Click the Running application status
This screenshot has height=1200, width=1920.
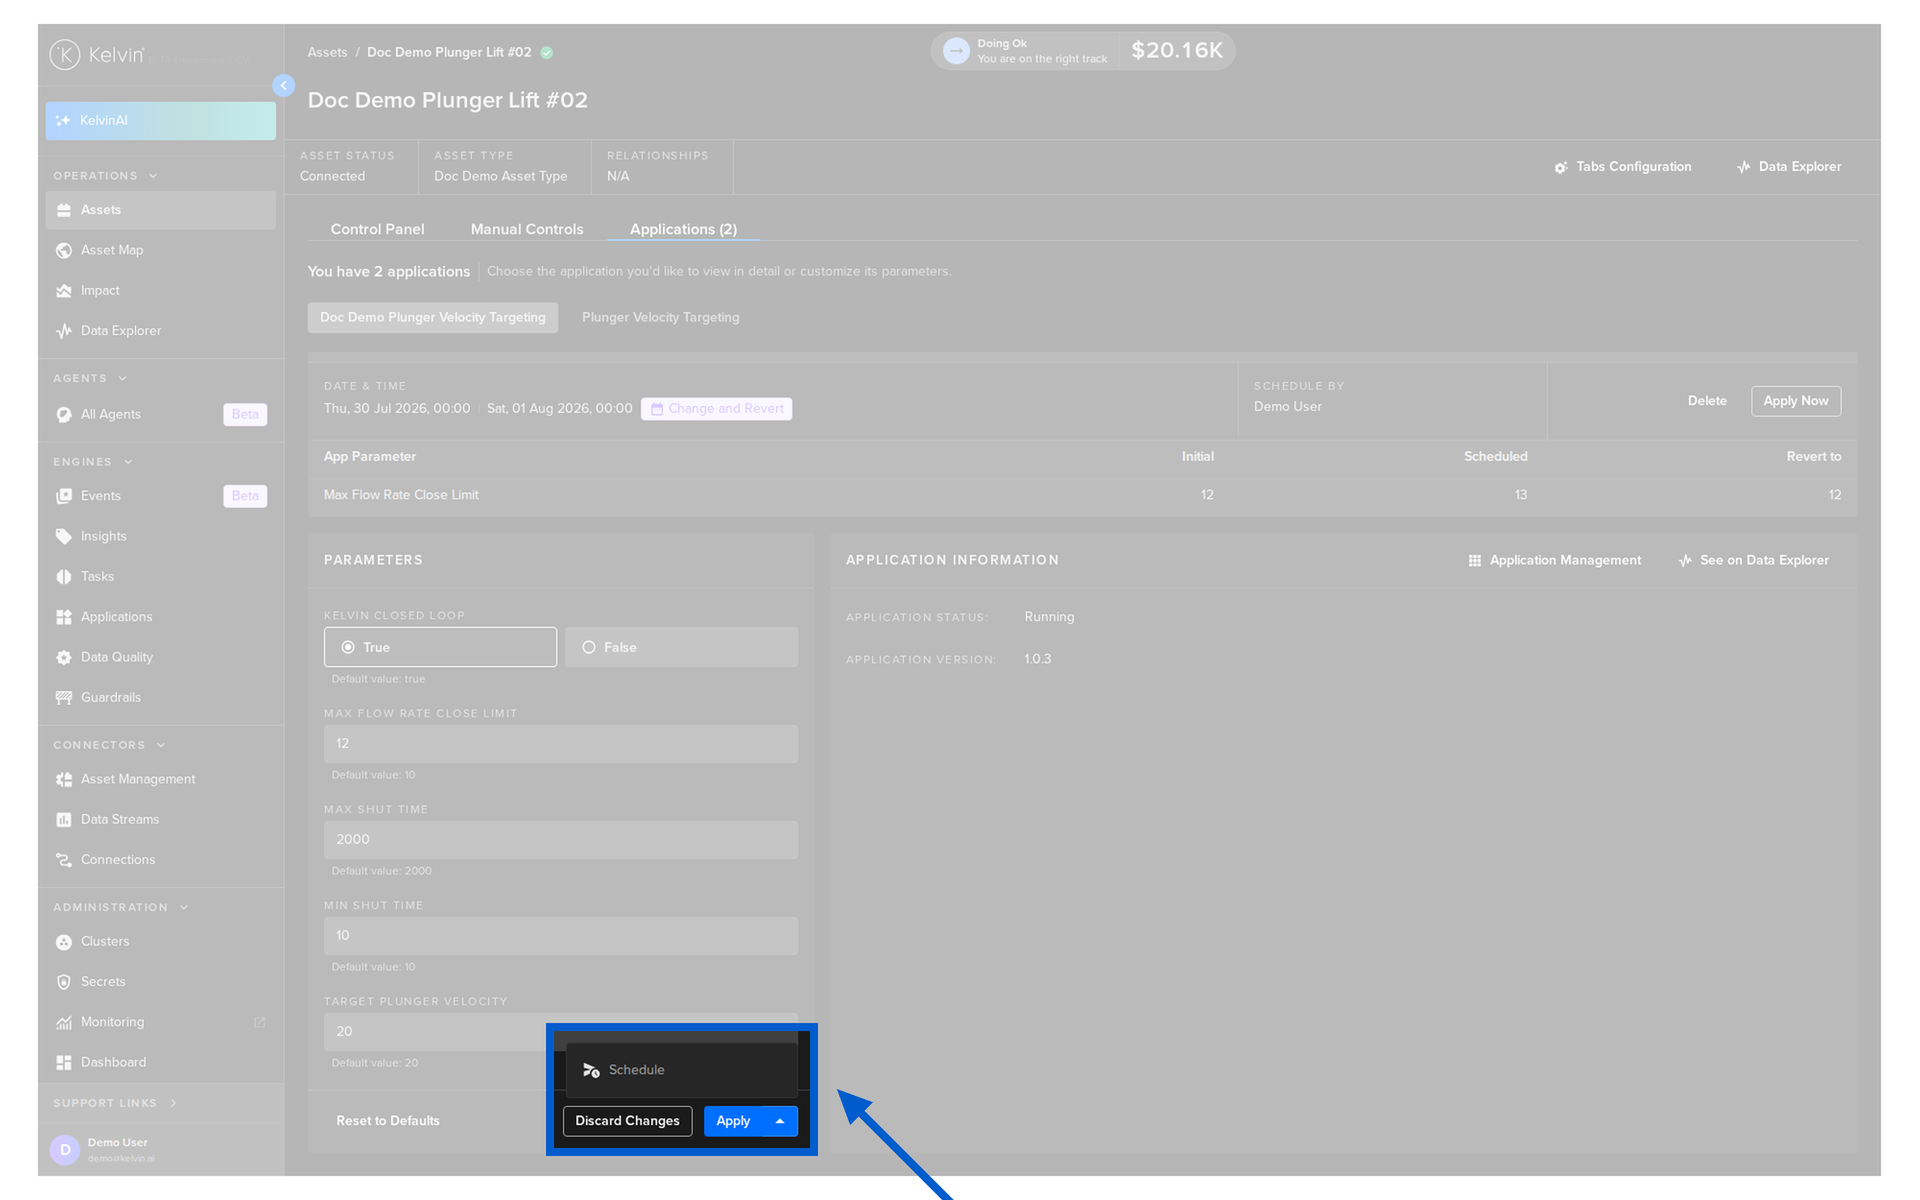coord(1049,617)
